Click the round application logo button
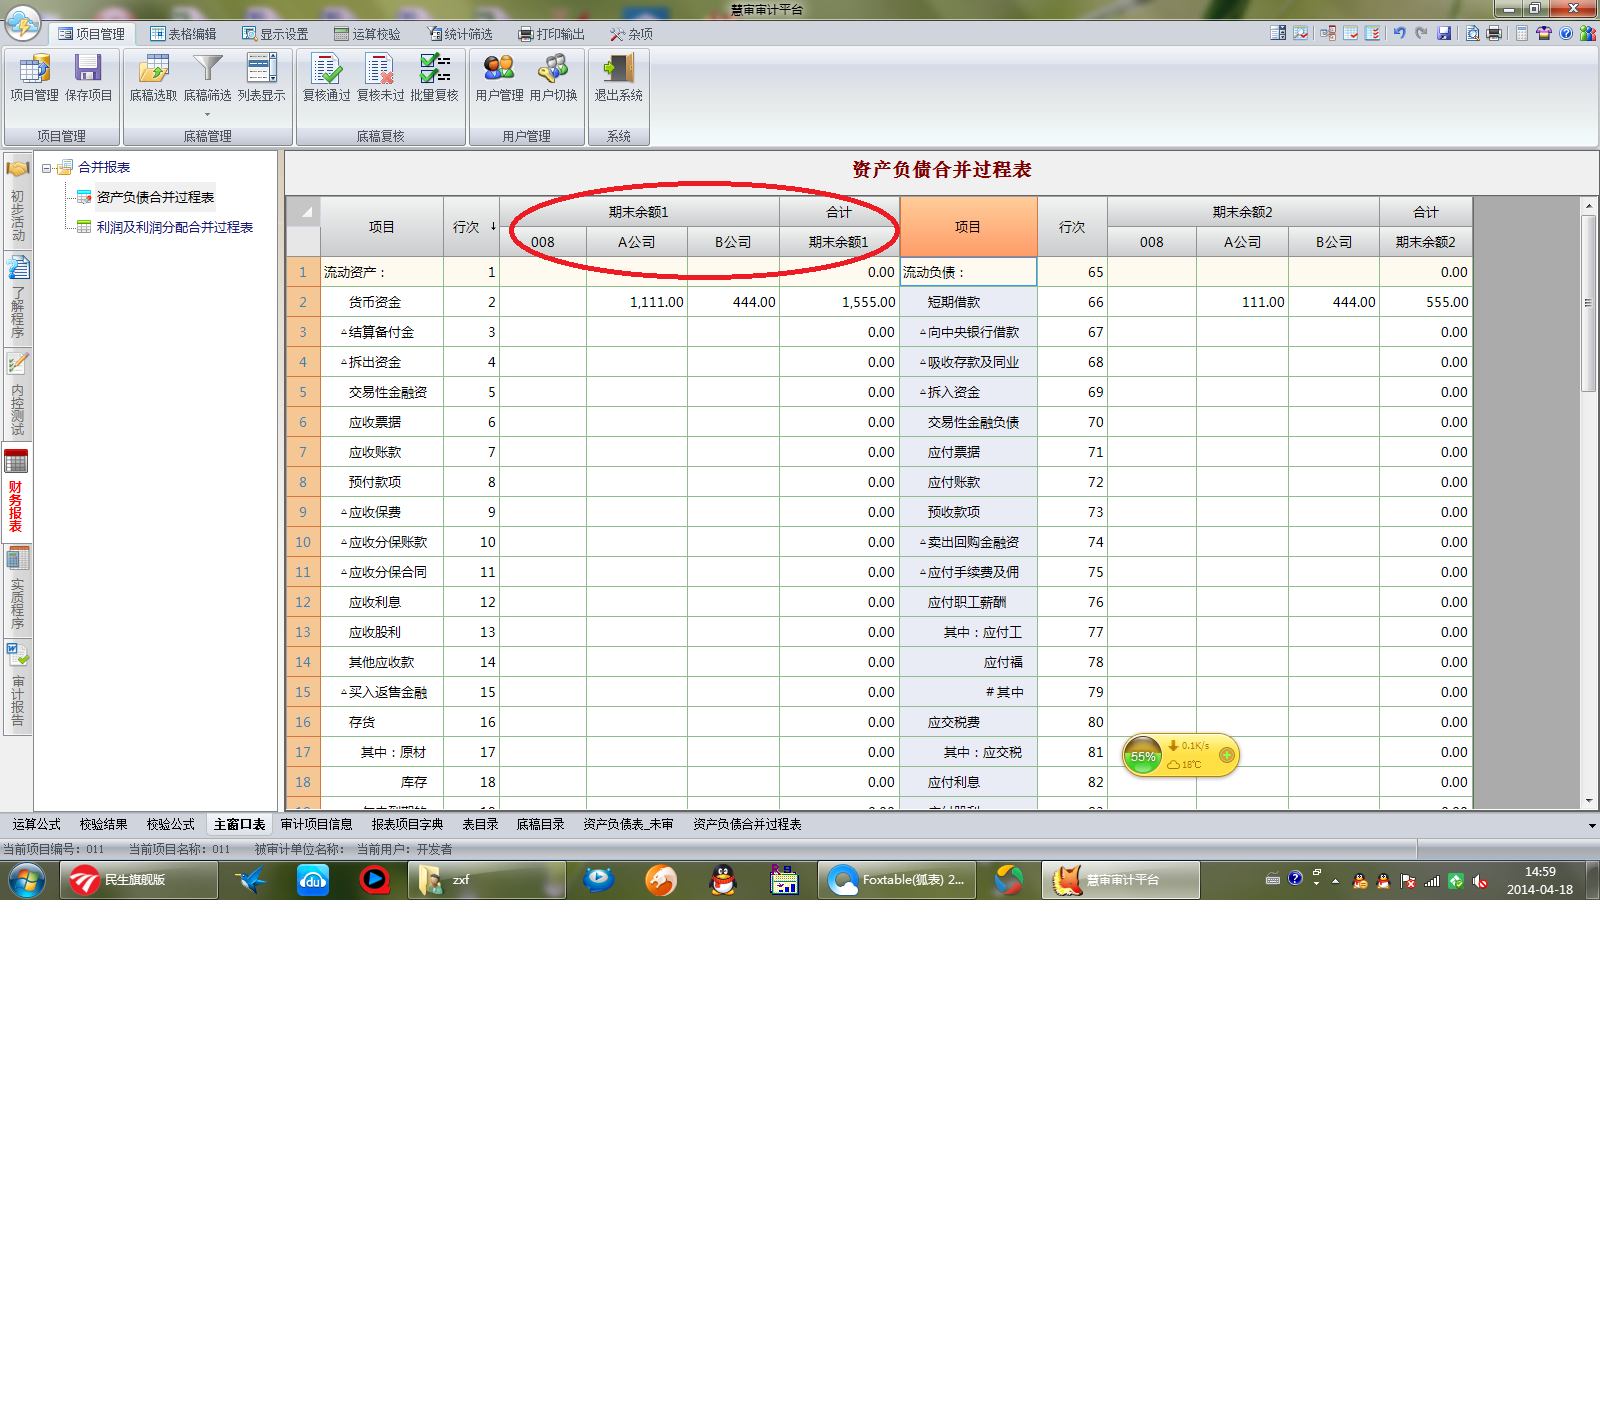Viewport: 1600px width, 1416px height. tap(23, 22)
